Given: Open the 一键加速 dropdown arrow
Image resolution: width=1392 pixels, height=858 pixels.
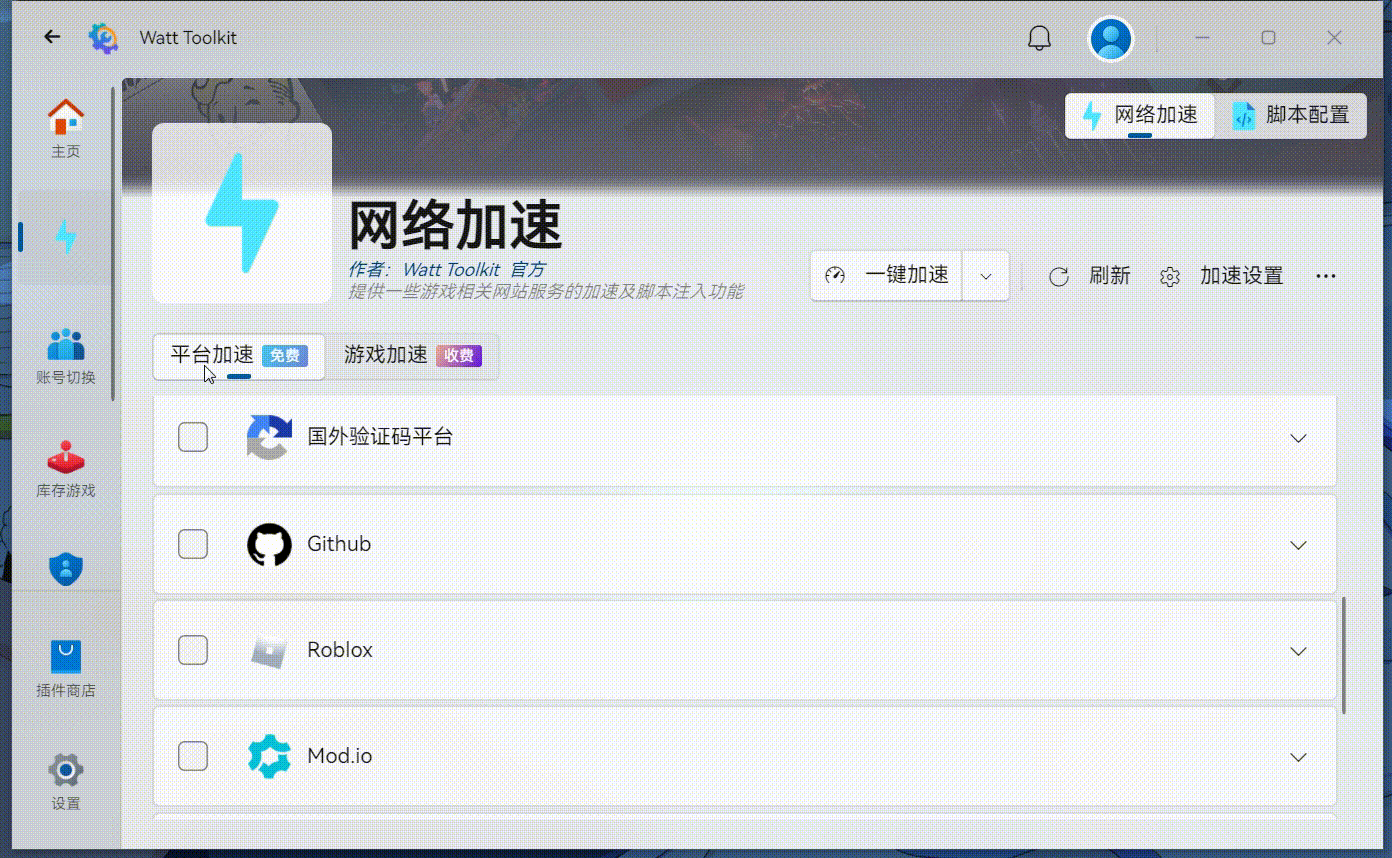Looking at the screenshot, I should pos(986,276).
